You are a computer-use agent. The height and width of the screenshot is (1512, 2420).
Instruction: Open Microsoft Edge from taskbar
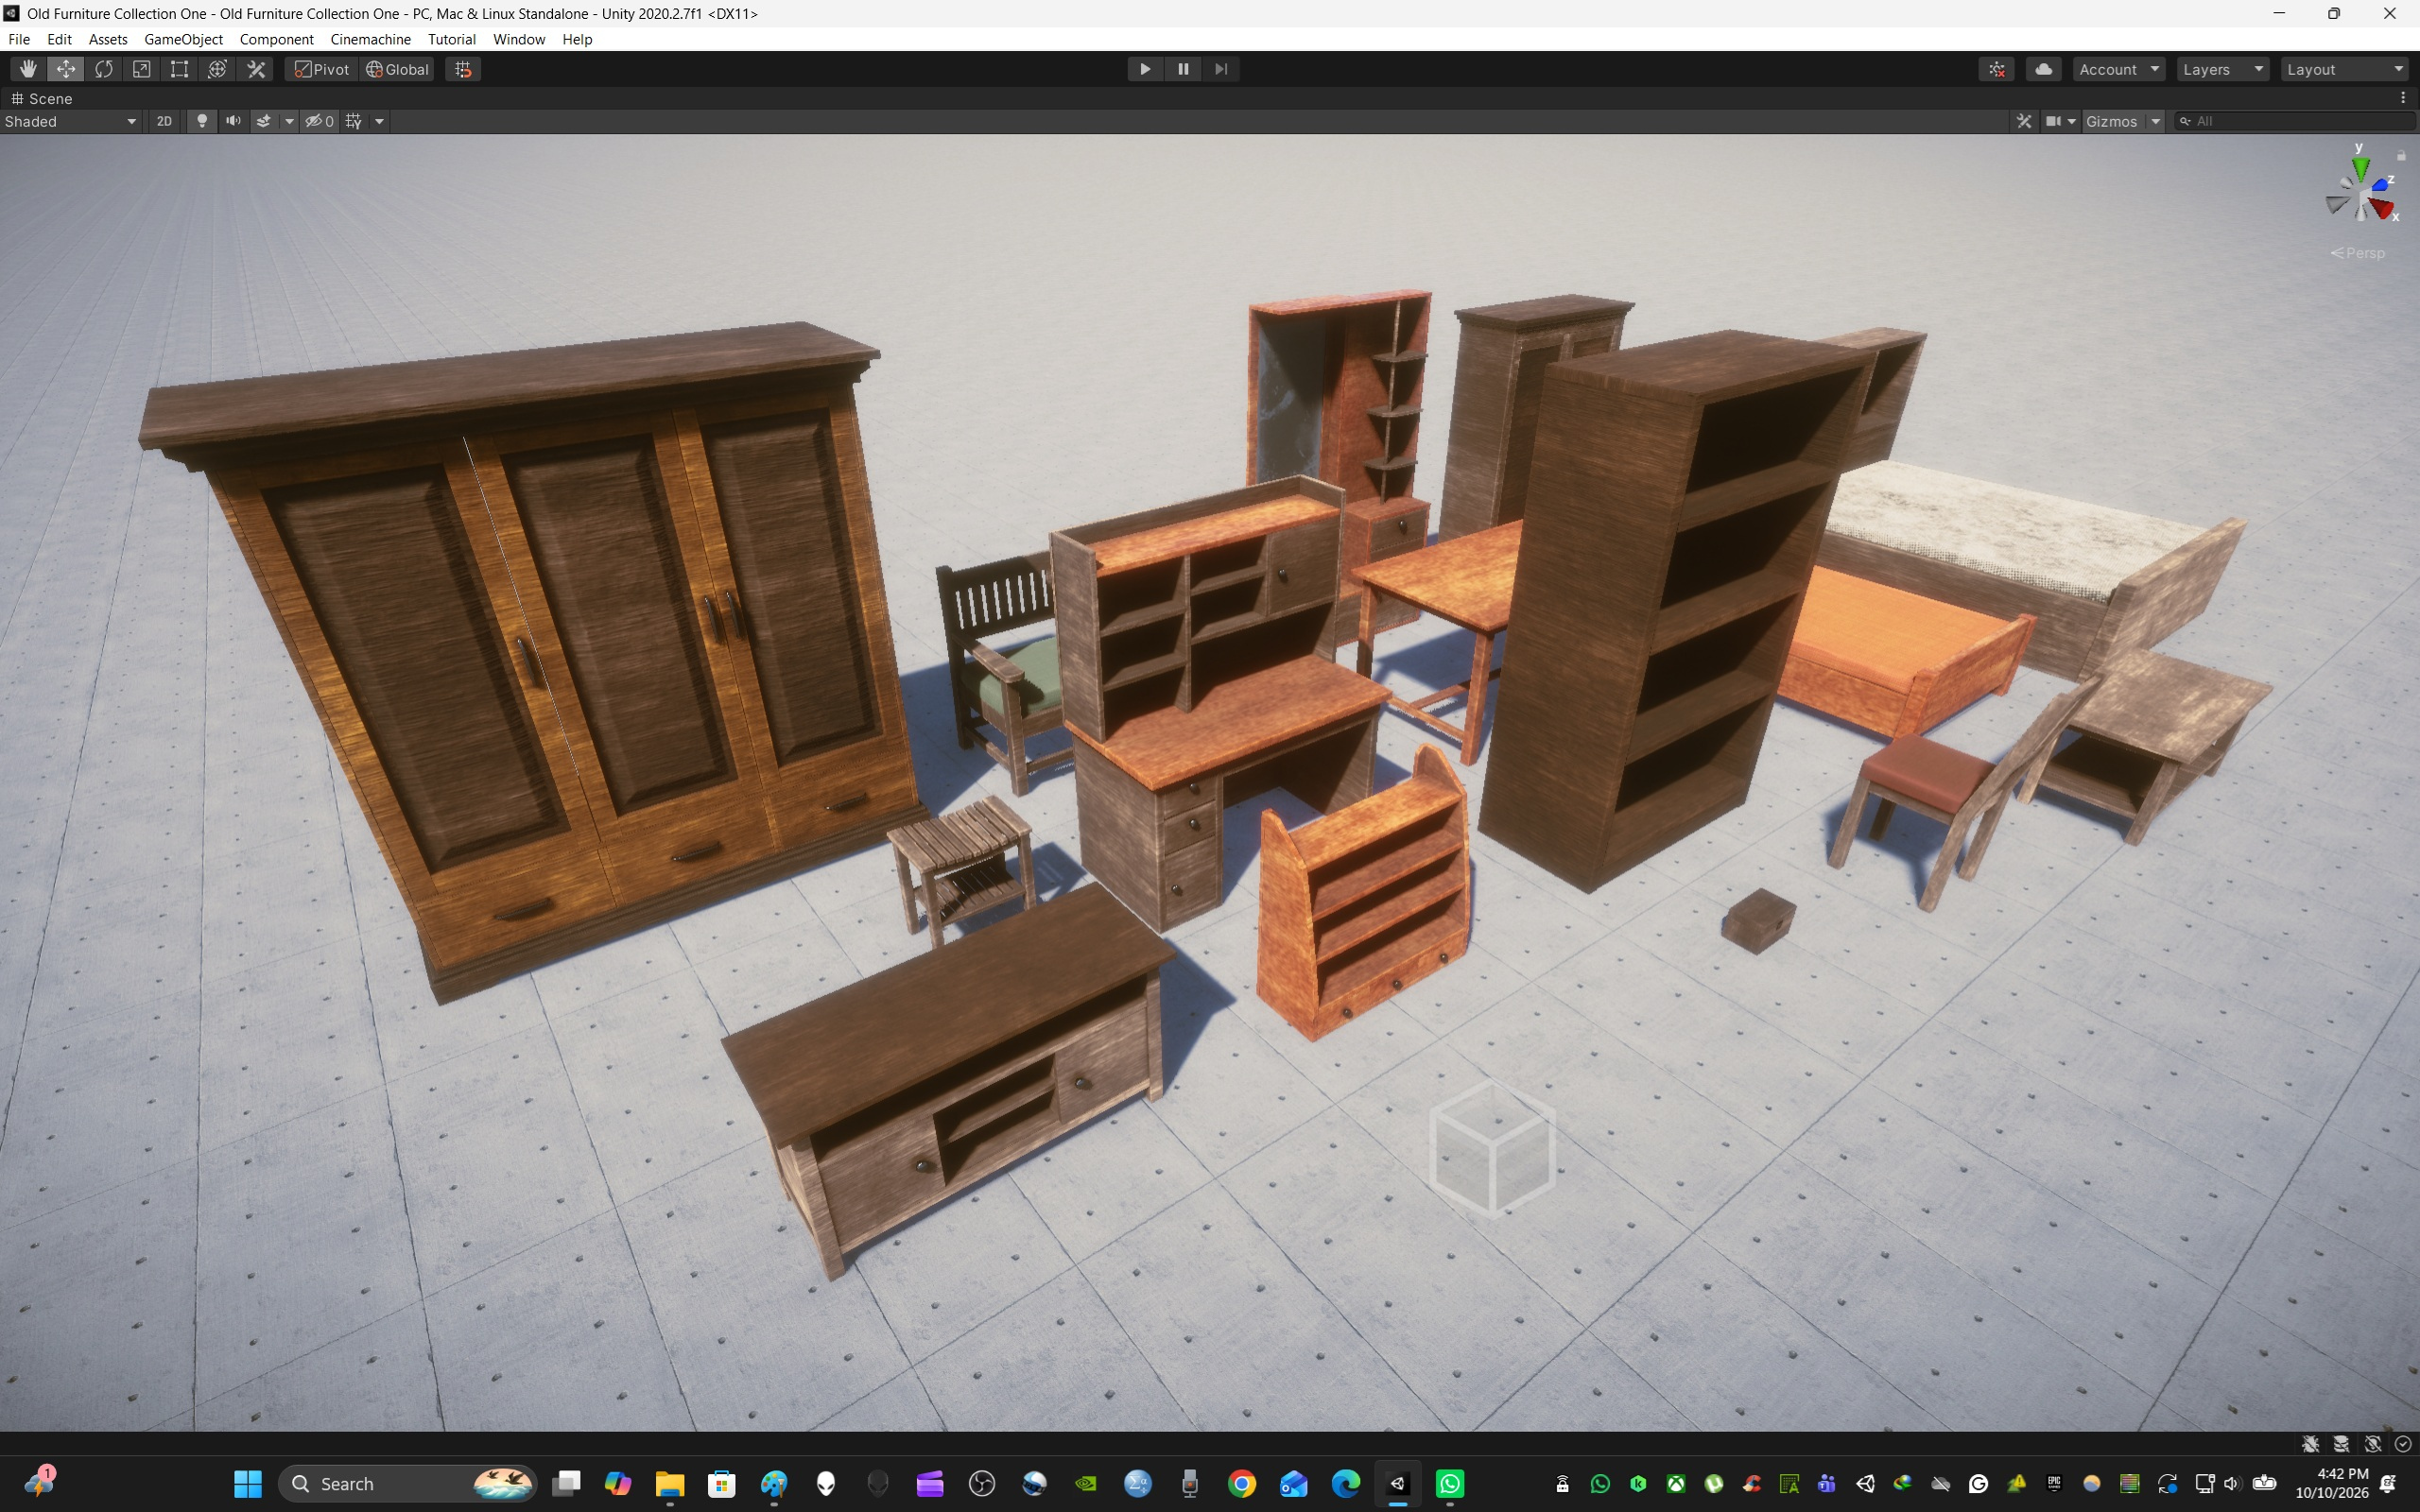pyautogui.click(x=1346, y=1484)
